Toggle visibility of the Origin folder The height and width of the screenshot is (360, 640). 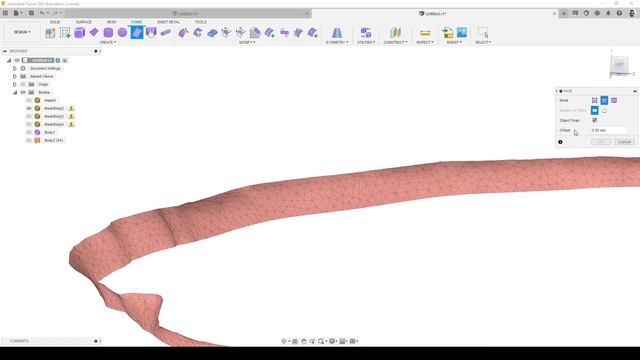(23, 84)
